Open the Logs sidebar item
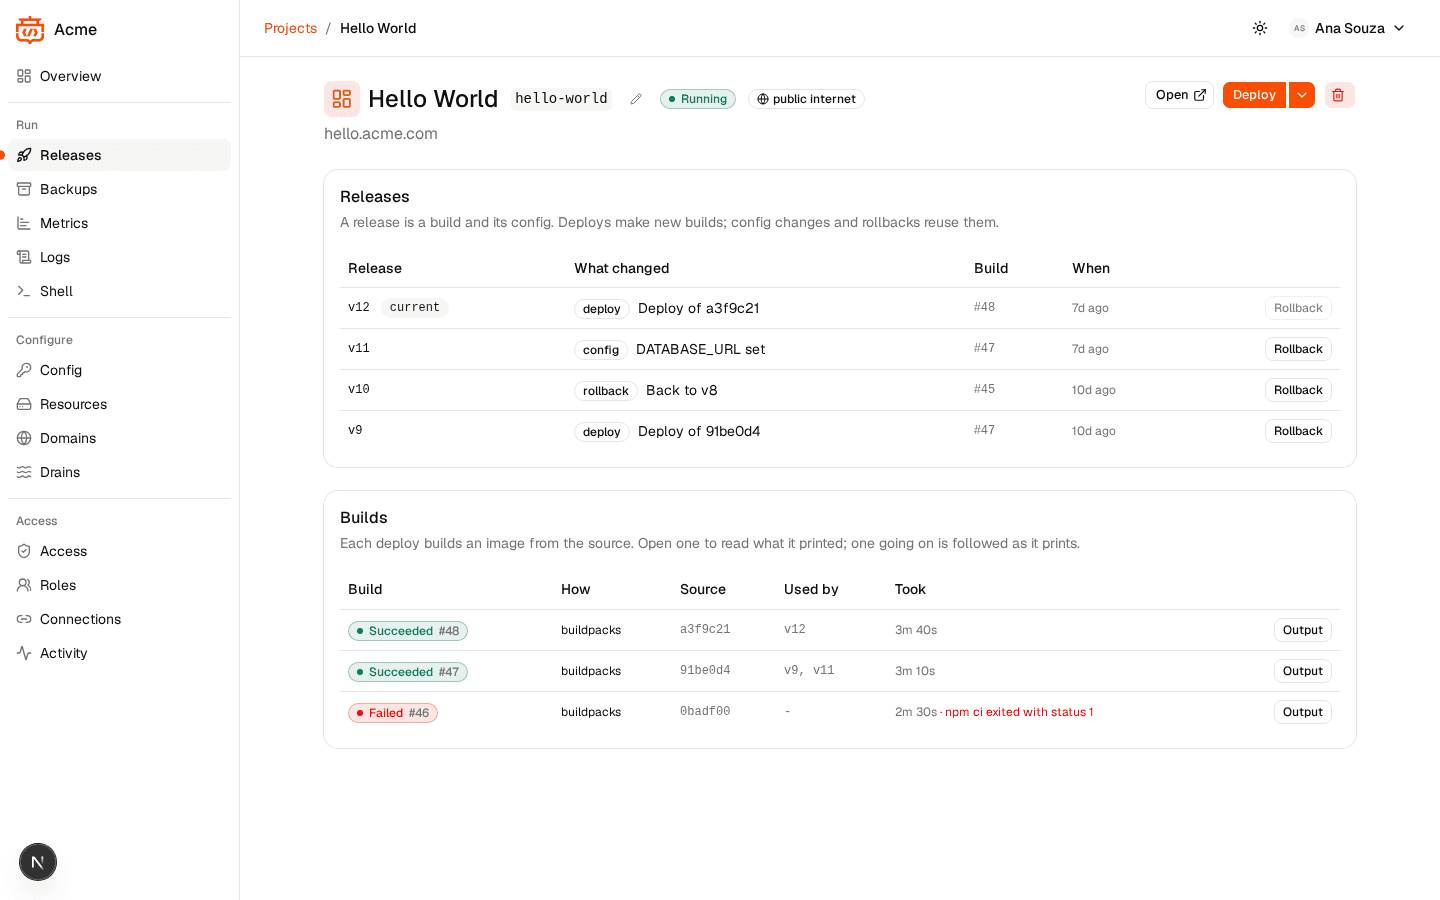 120,257
